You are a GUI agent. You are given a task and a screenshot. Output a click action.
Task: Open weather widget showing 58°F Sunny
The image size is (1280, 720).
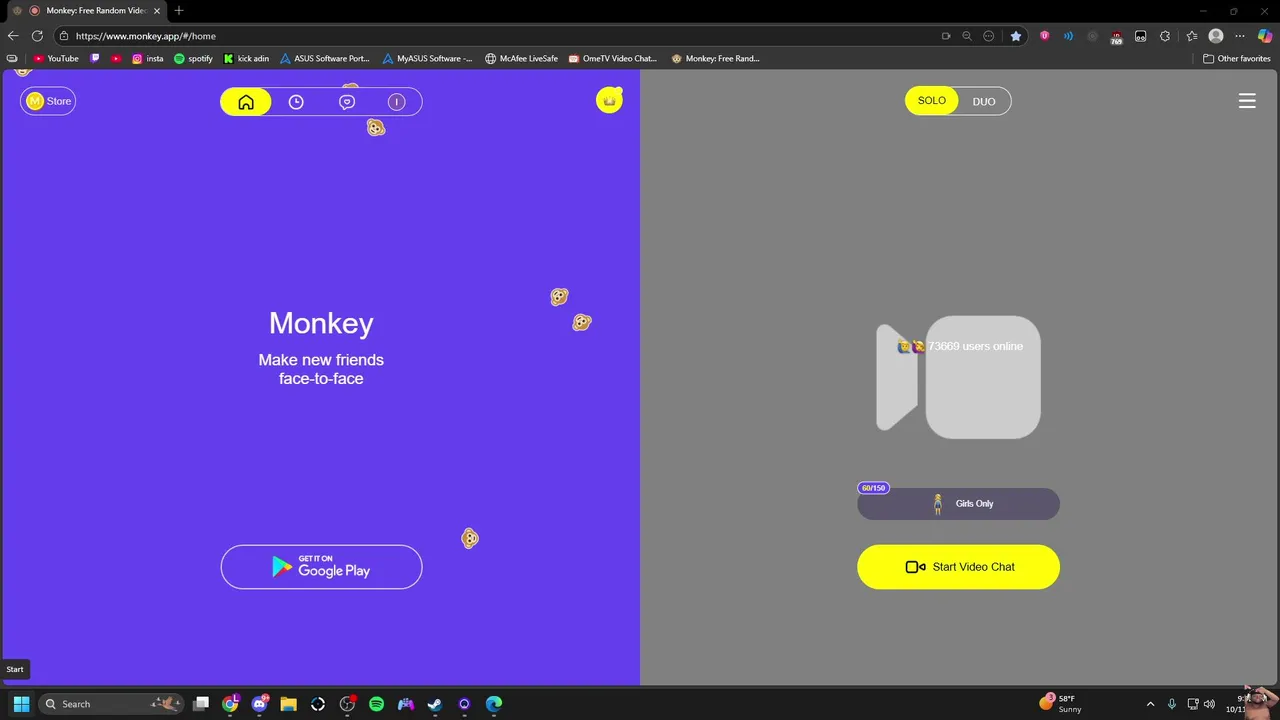pos(1060,703)
